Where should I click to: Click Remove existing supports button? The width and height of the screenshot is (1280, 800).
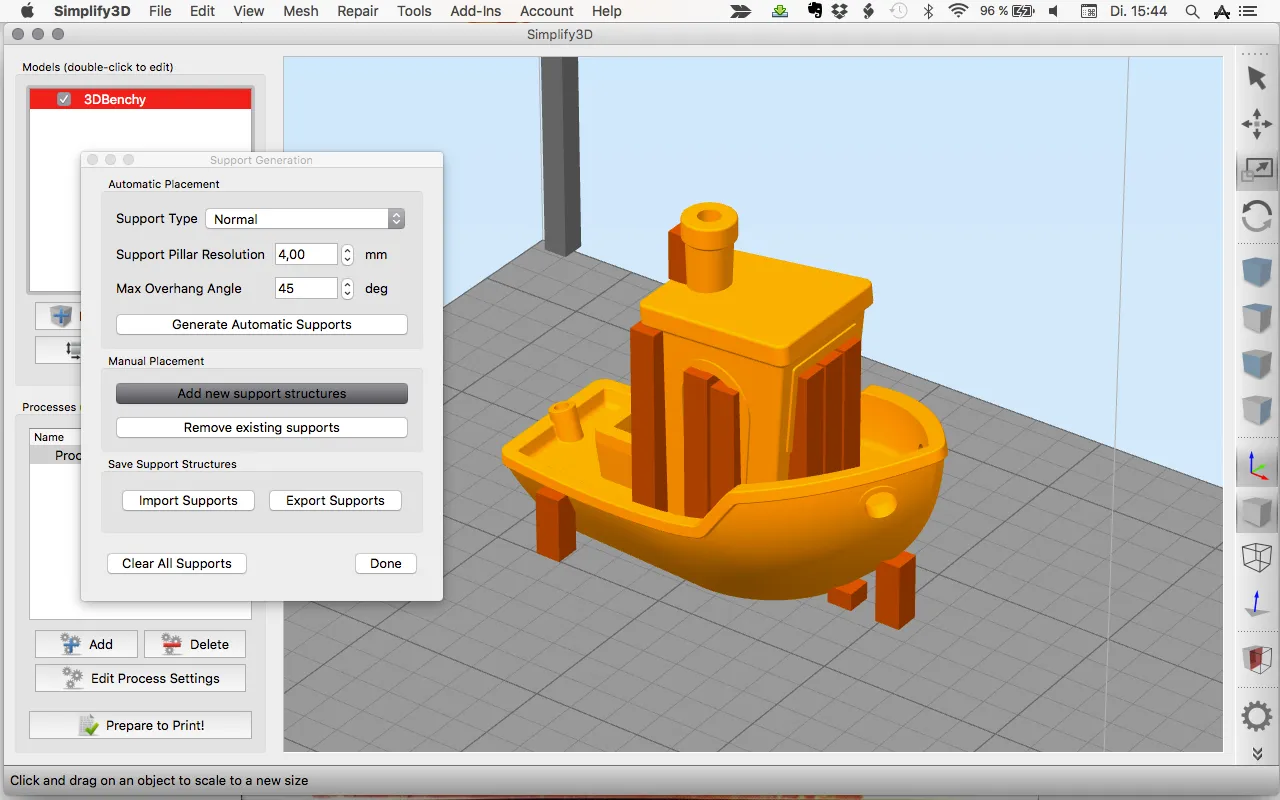click(x=262, y=427)
